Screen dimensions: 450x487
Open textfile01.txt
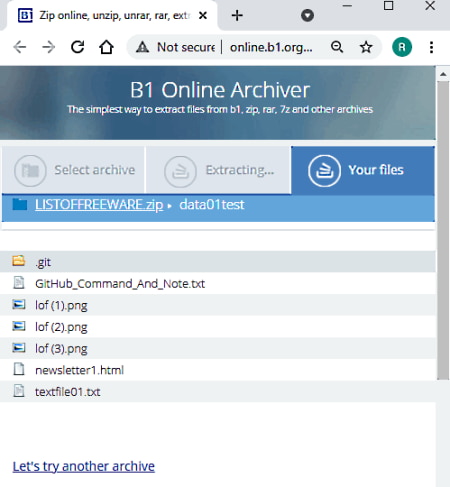[68, 392]
